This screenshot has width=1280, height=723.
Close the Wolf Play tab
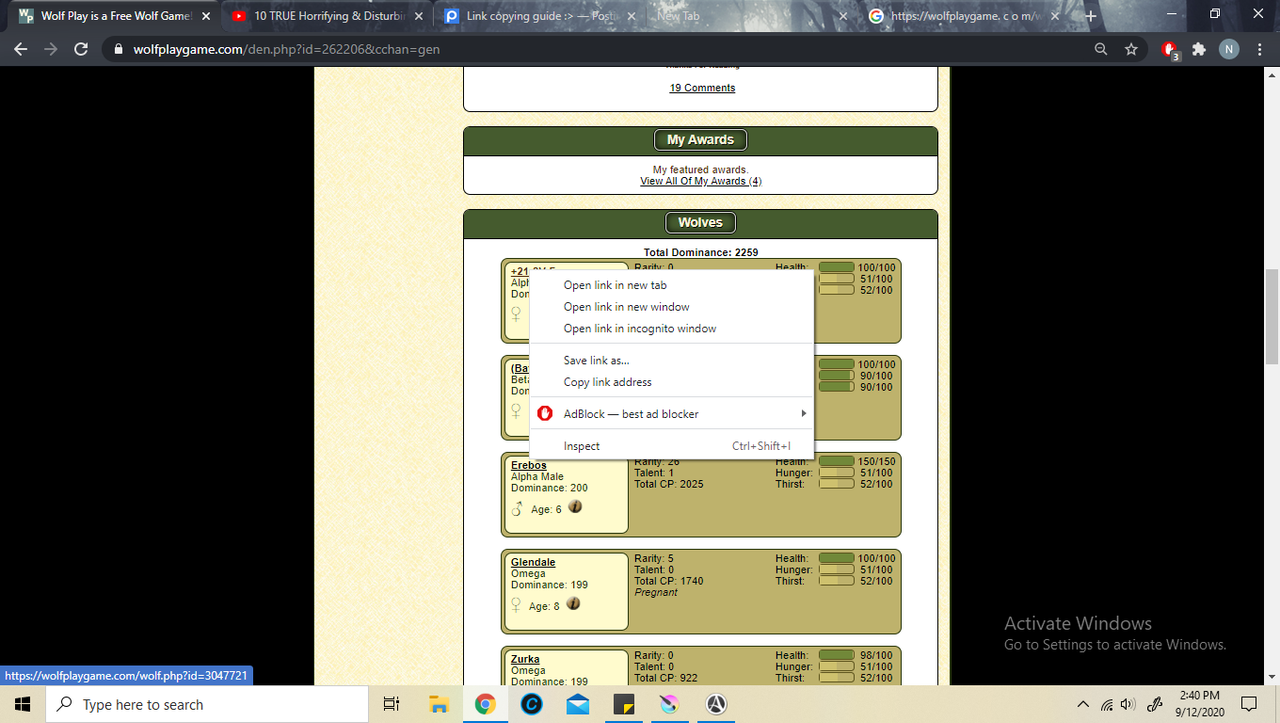click(206, 16)
